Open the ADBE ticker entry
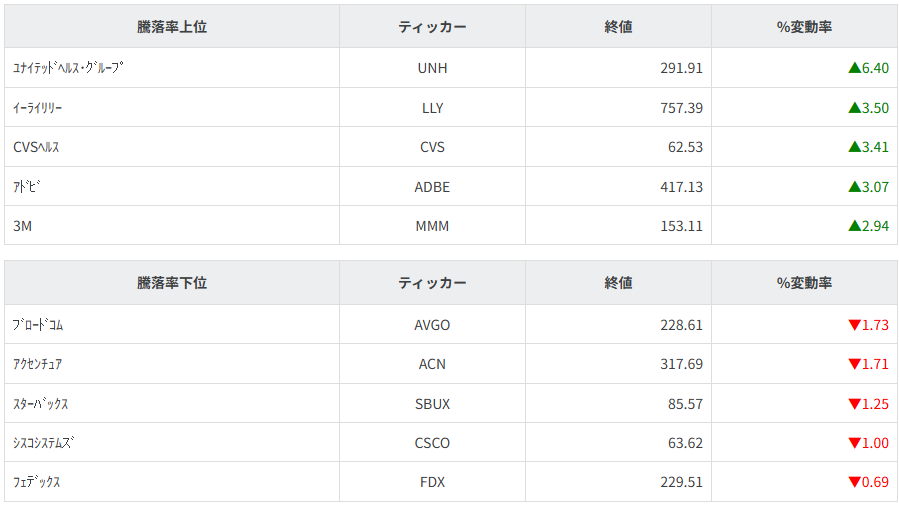 pos(432,187)
